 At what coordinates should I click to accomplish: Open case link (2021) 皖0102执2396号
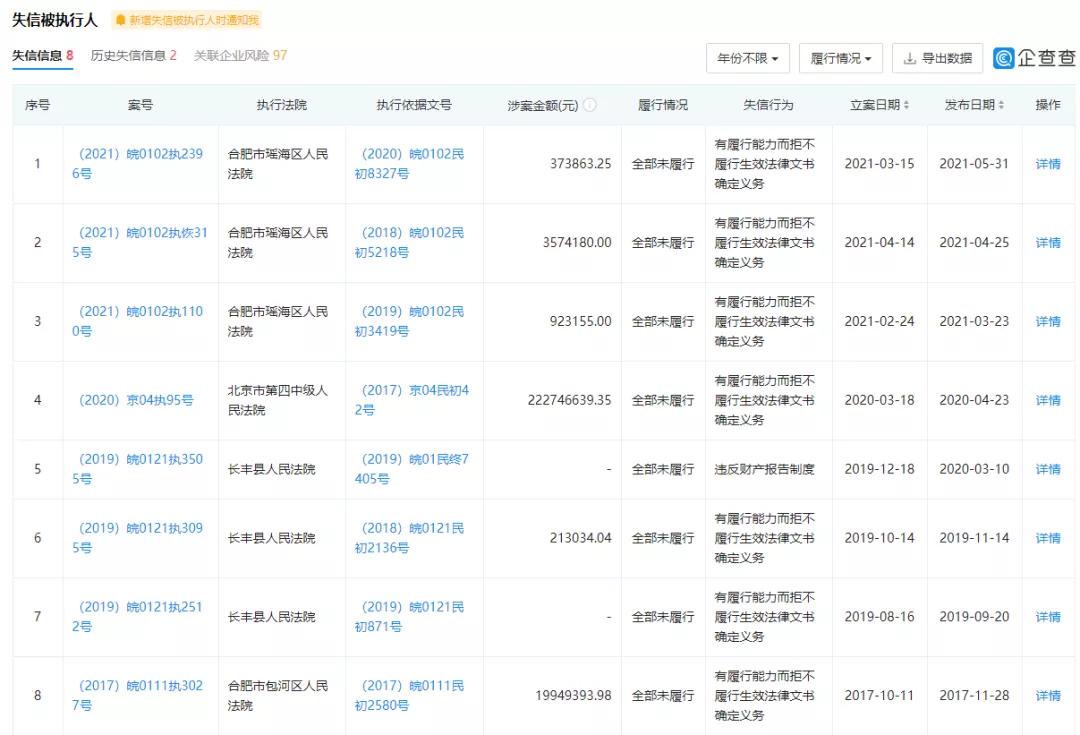141,164
